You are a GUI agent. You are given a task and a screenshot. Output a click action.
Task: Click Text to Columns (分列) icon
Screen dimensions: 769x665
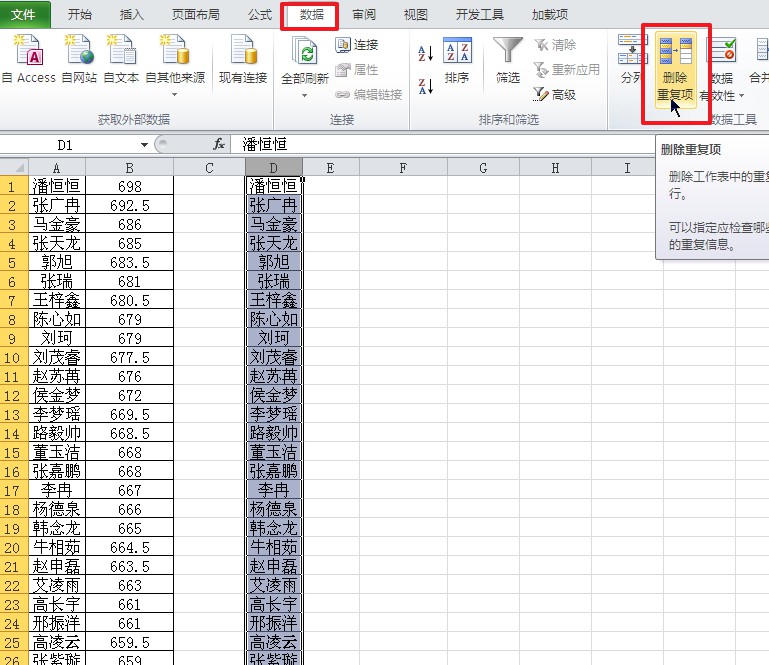coord(632,58)
